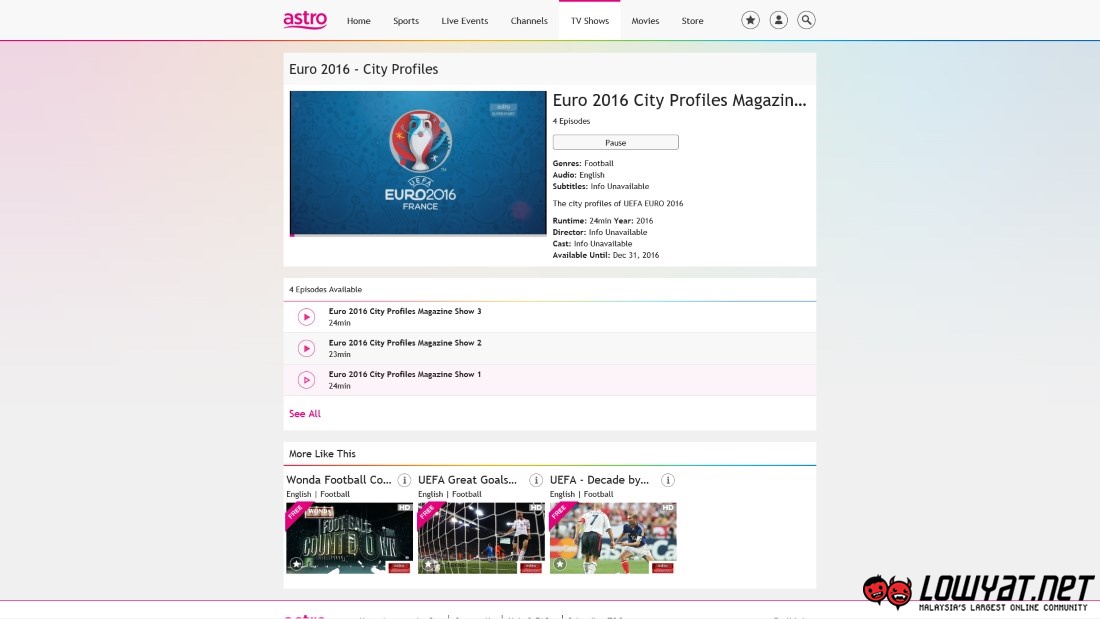The width and height of the screenshot is (1100, 619).
Task: Click the Astro logo
Action: pos(305,20)
